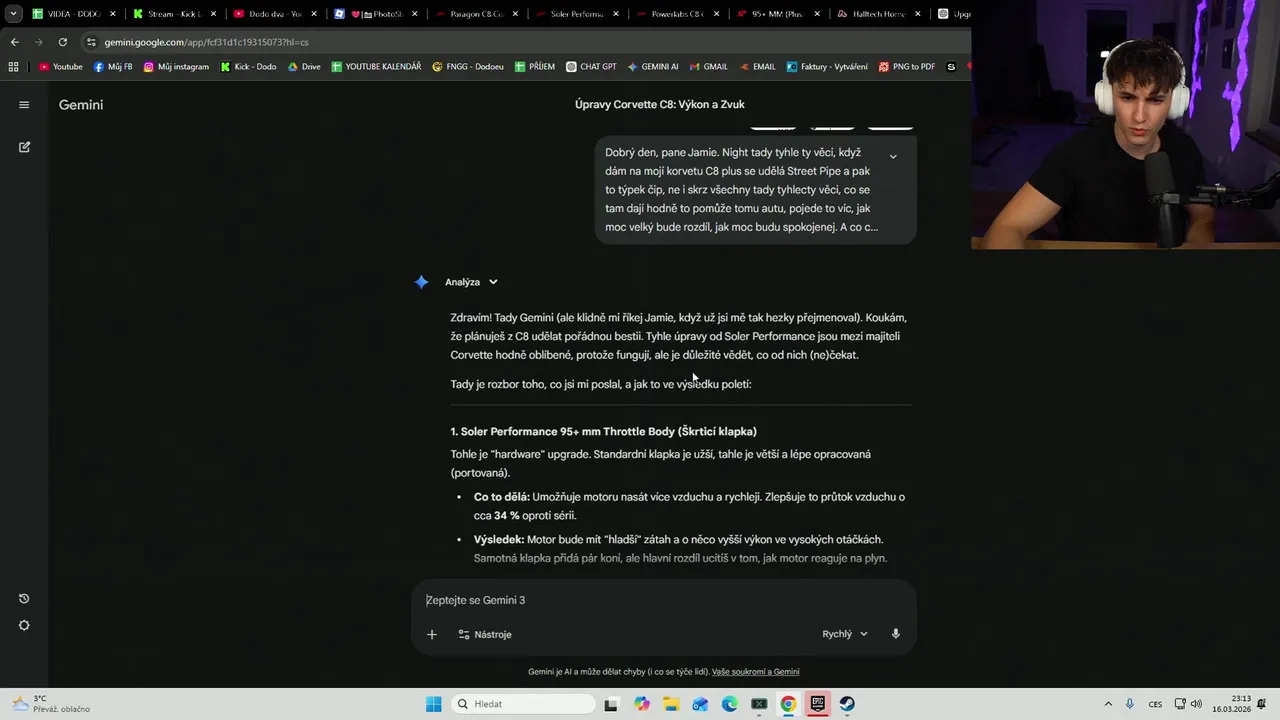Image resolution: width=1280 pixels, height=720 pixels.
Task: Switch to the VIDEA - DODO tab
Action: coord(73,14)
